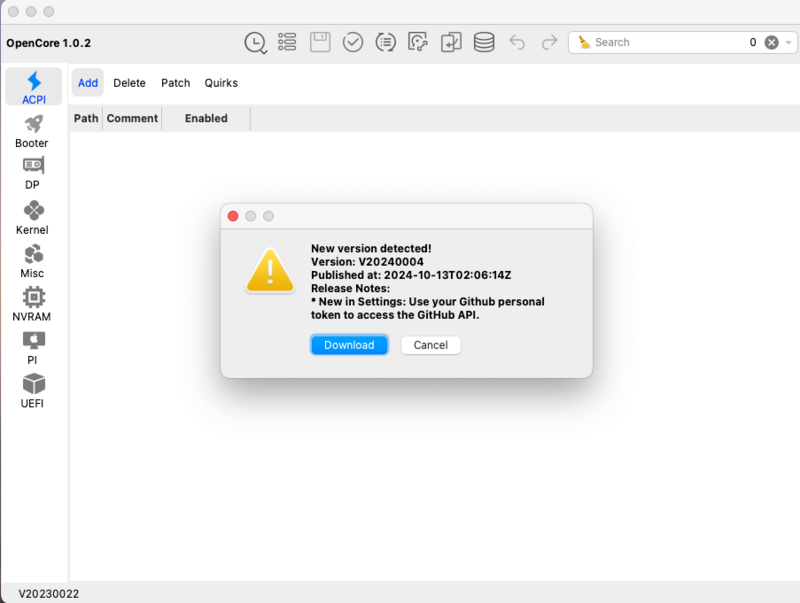Viewport: 800px width, 603px height.
Task: Open the ACPI section in sidebar
Action: point(34,87)
